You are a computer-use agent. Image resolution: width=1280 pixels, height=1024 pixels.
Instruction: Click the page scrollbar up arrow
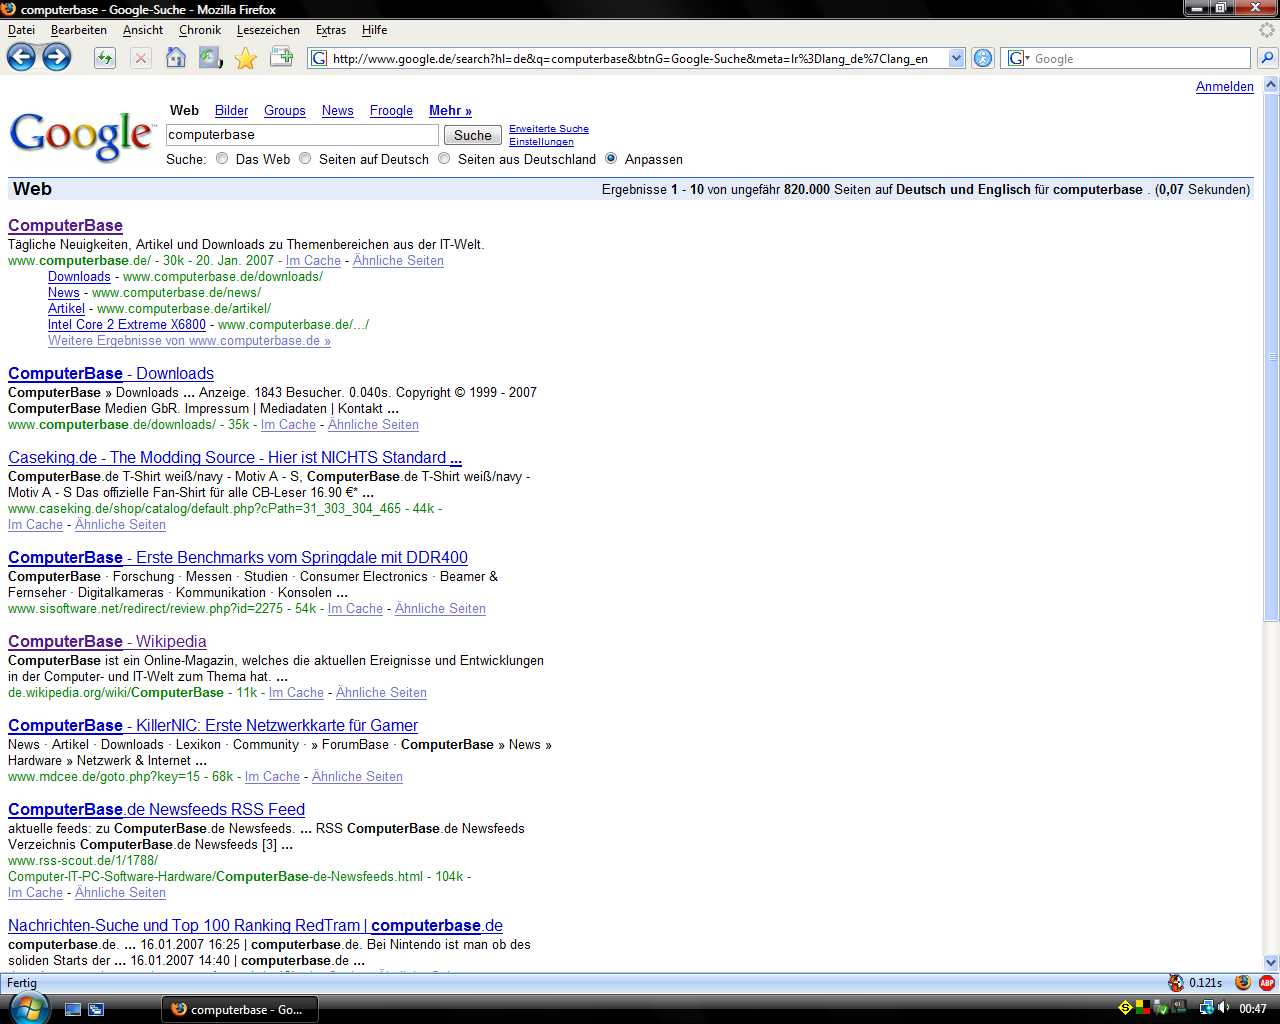coord(1271,85)
